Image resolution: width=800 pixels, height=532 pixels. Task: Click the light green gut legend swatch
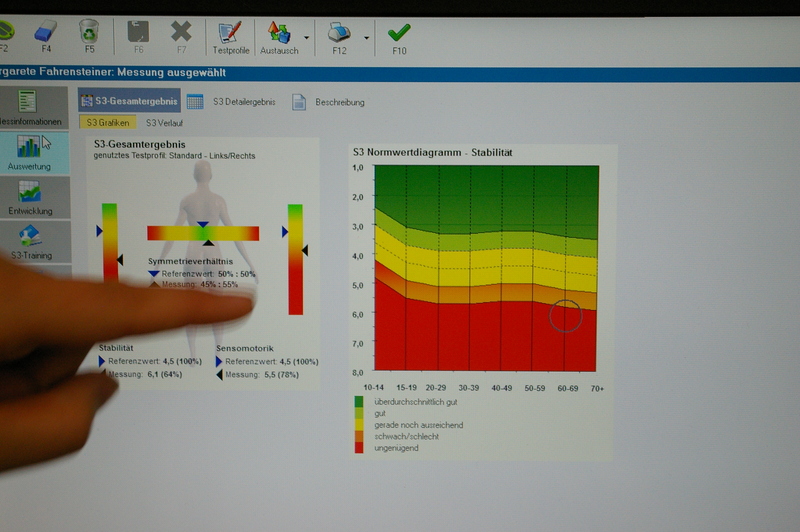click(x=359, y=413)
